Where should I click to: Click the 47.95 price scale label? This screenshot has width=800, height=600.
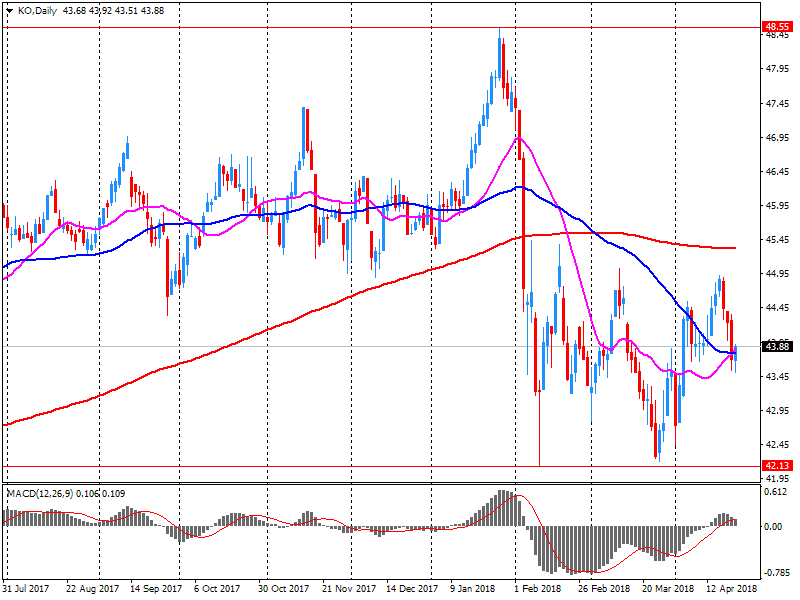click(777, 70)
